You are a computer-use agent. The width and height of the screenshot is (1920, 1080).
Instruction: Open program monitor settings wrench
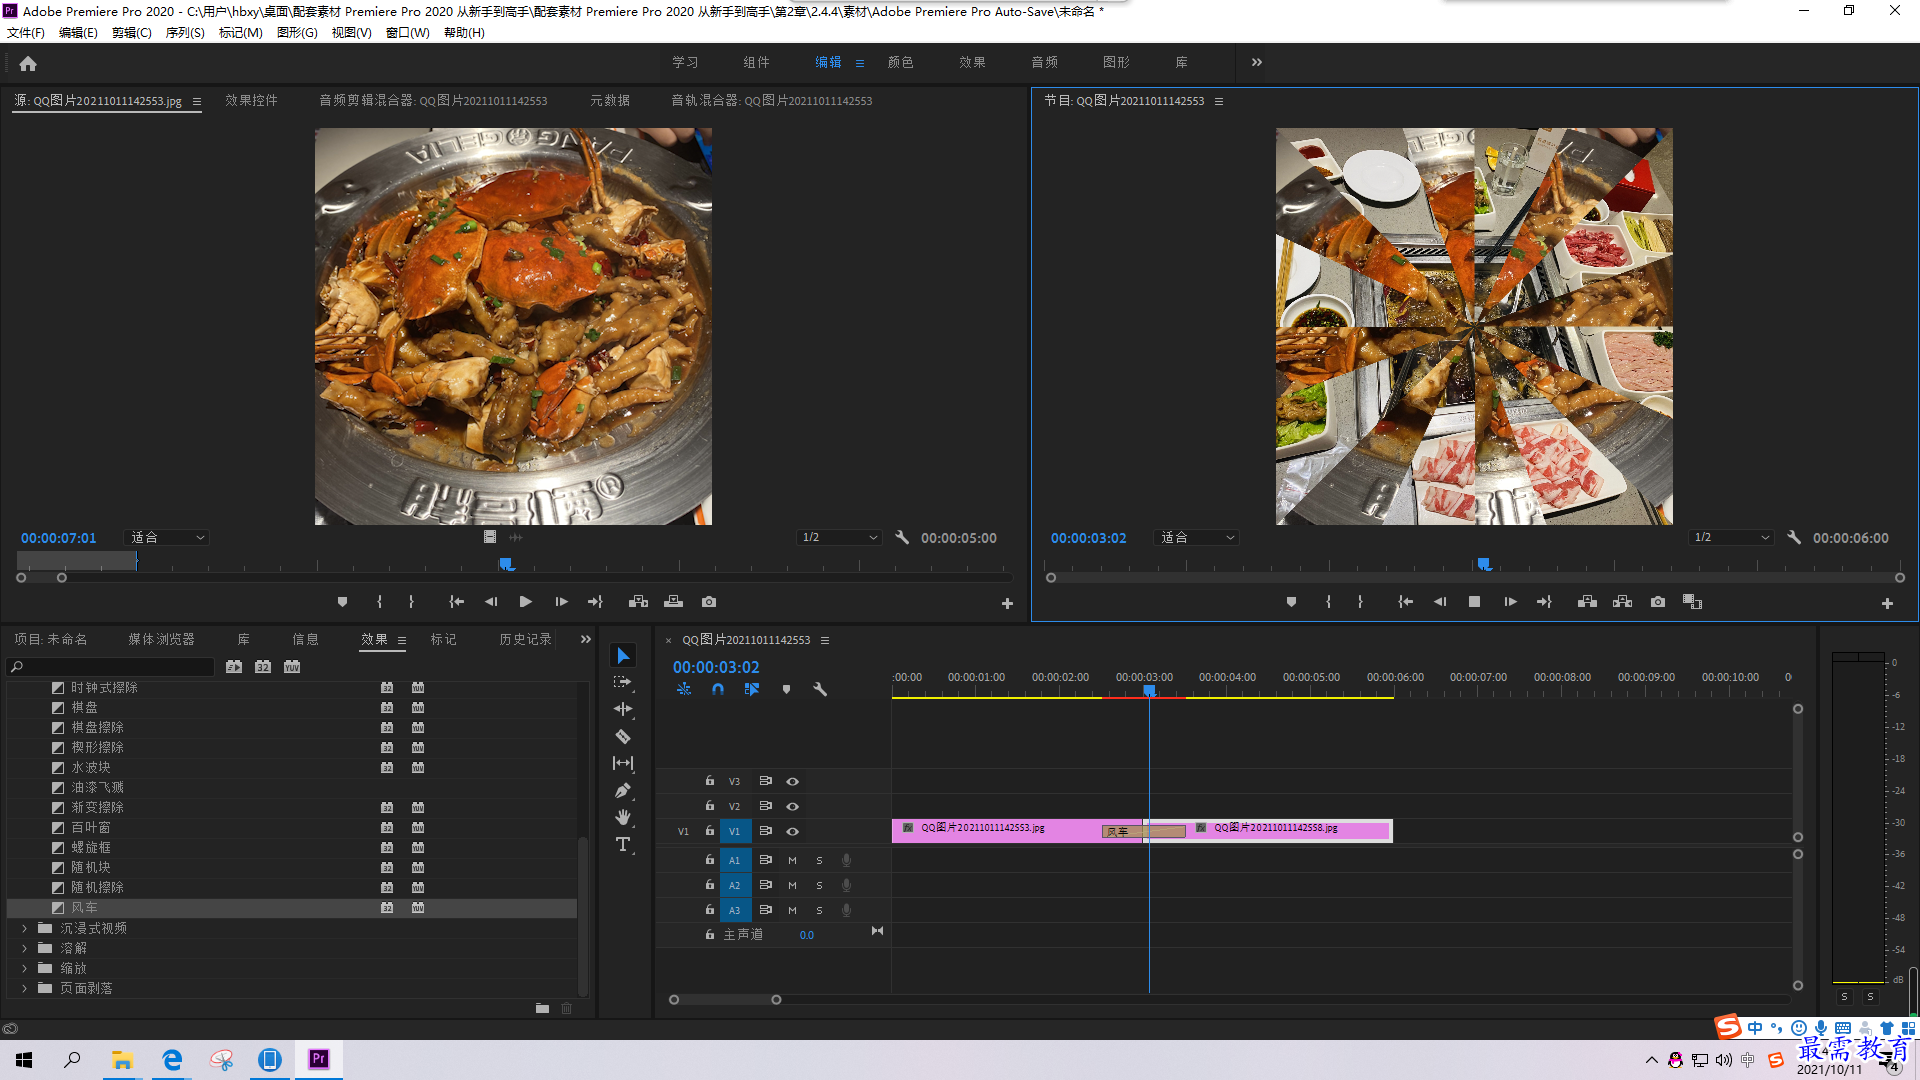(x=1794, y=538)
